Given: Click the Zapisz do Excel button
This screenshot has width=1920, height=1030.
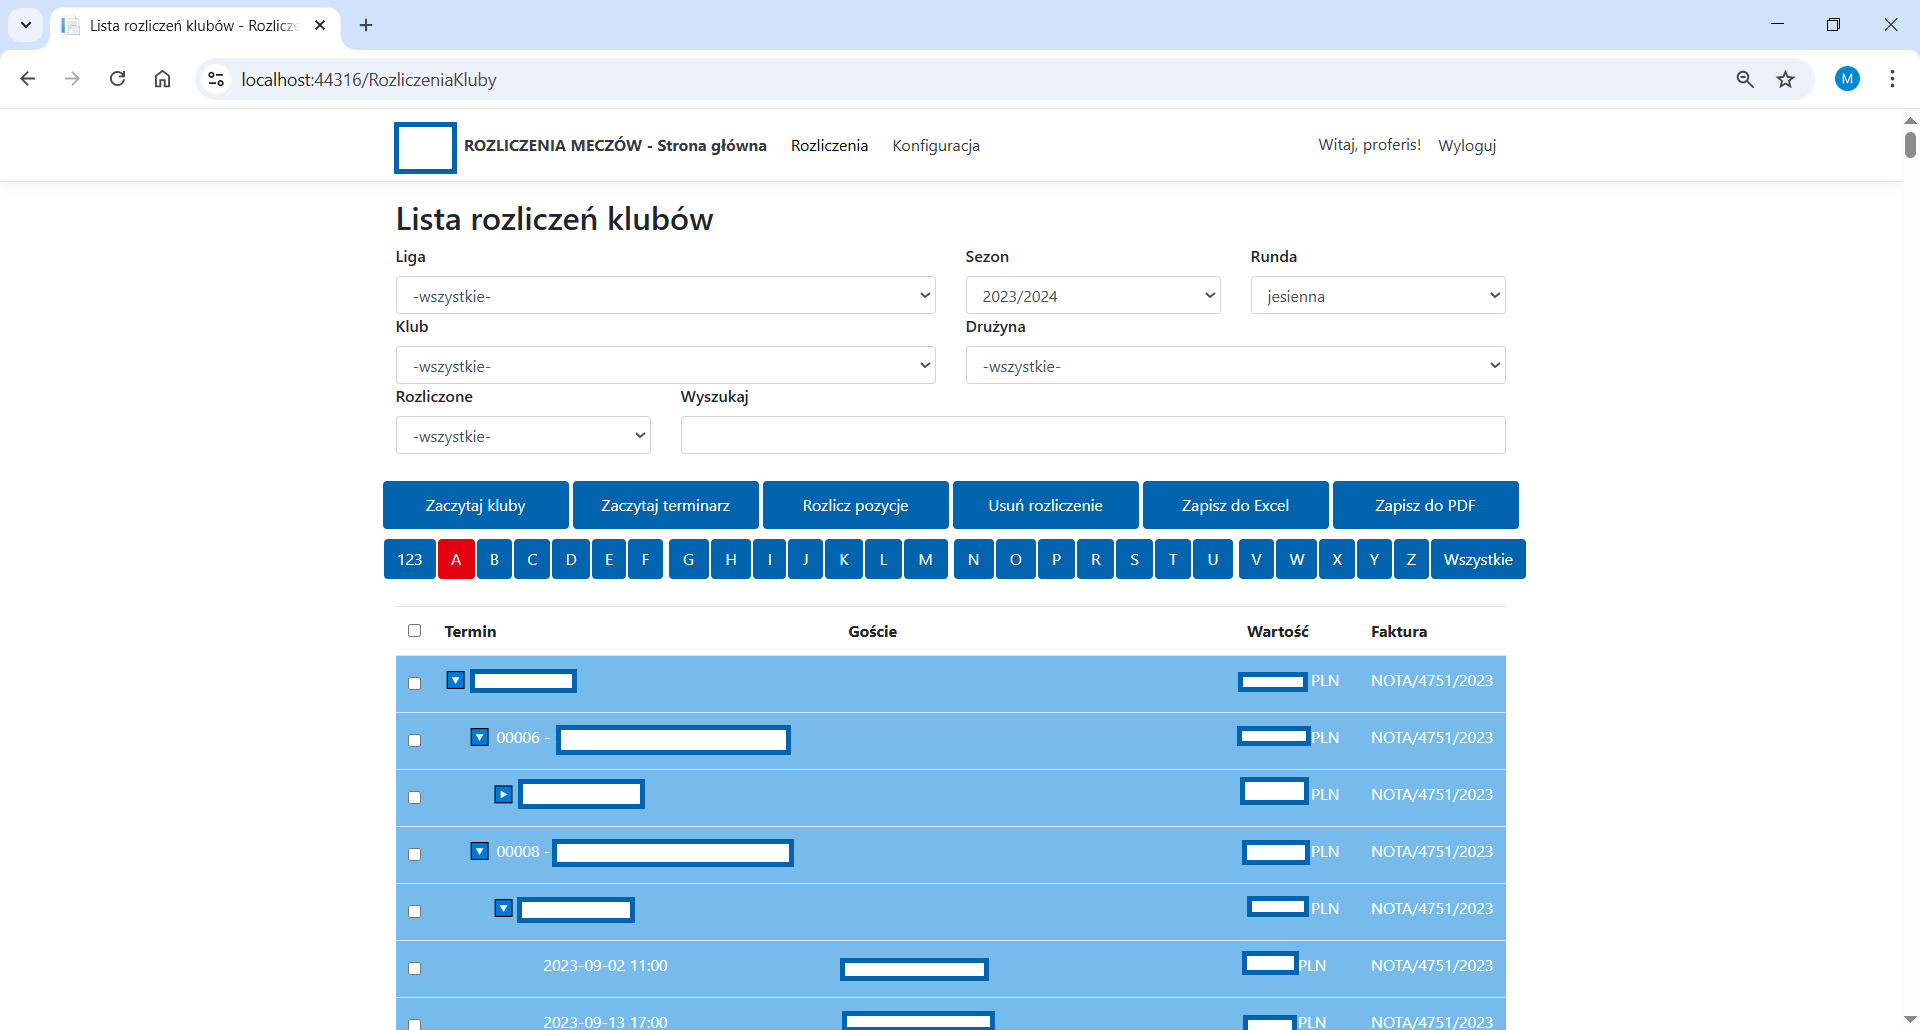Looking at the screenshot, I should point(1236,505).
